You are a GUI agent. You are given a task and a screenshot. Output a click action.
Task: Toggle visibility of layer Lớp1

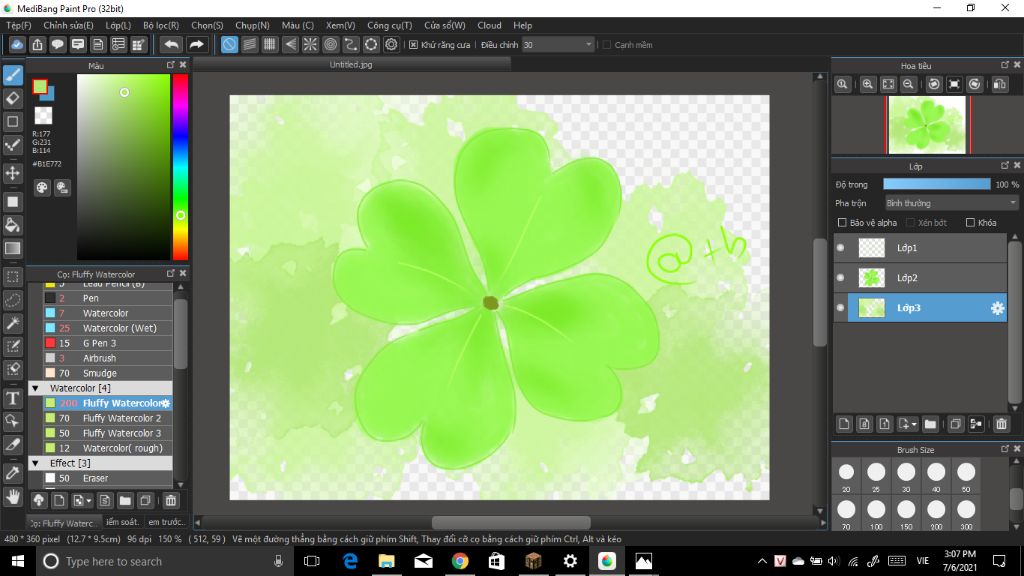(840, 248)
